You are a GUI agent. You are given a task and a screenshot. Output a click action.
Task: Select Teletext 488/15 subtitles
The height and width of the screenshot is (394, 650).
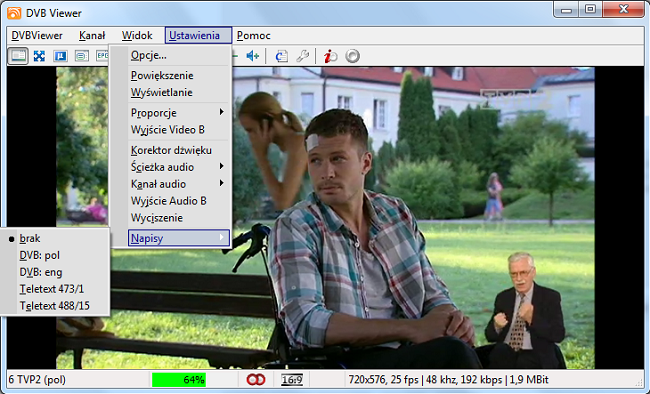click(x=55, y=306)
